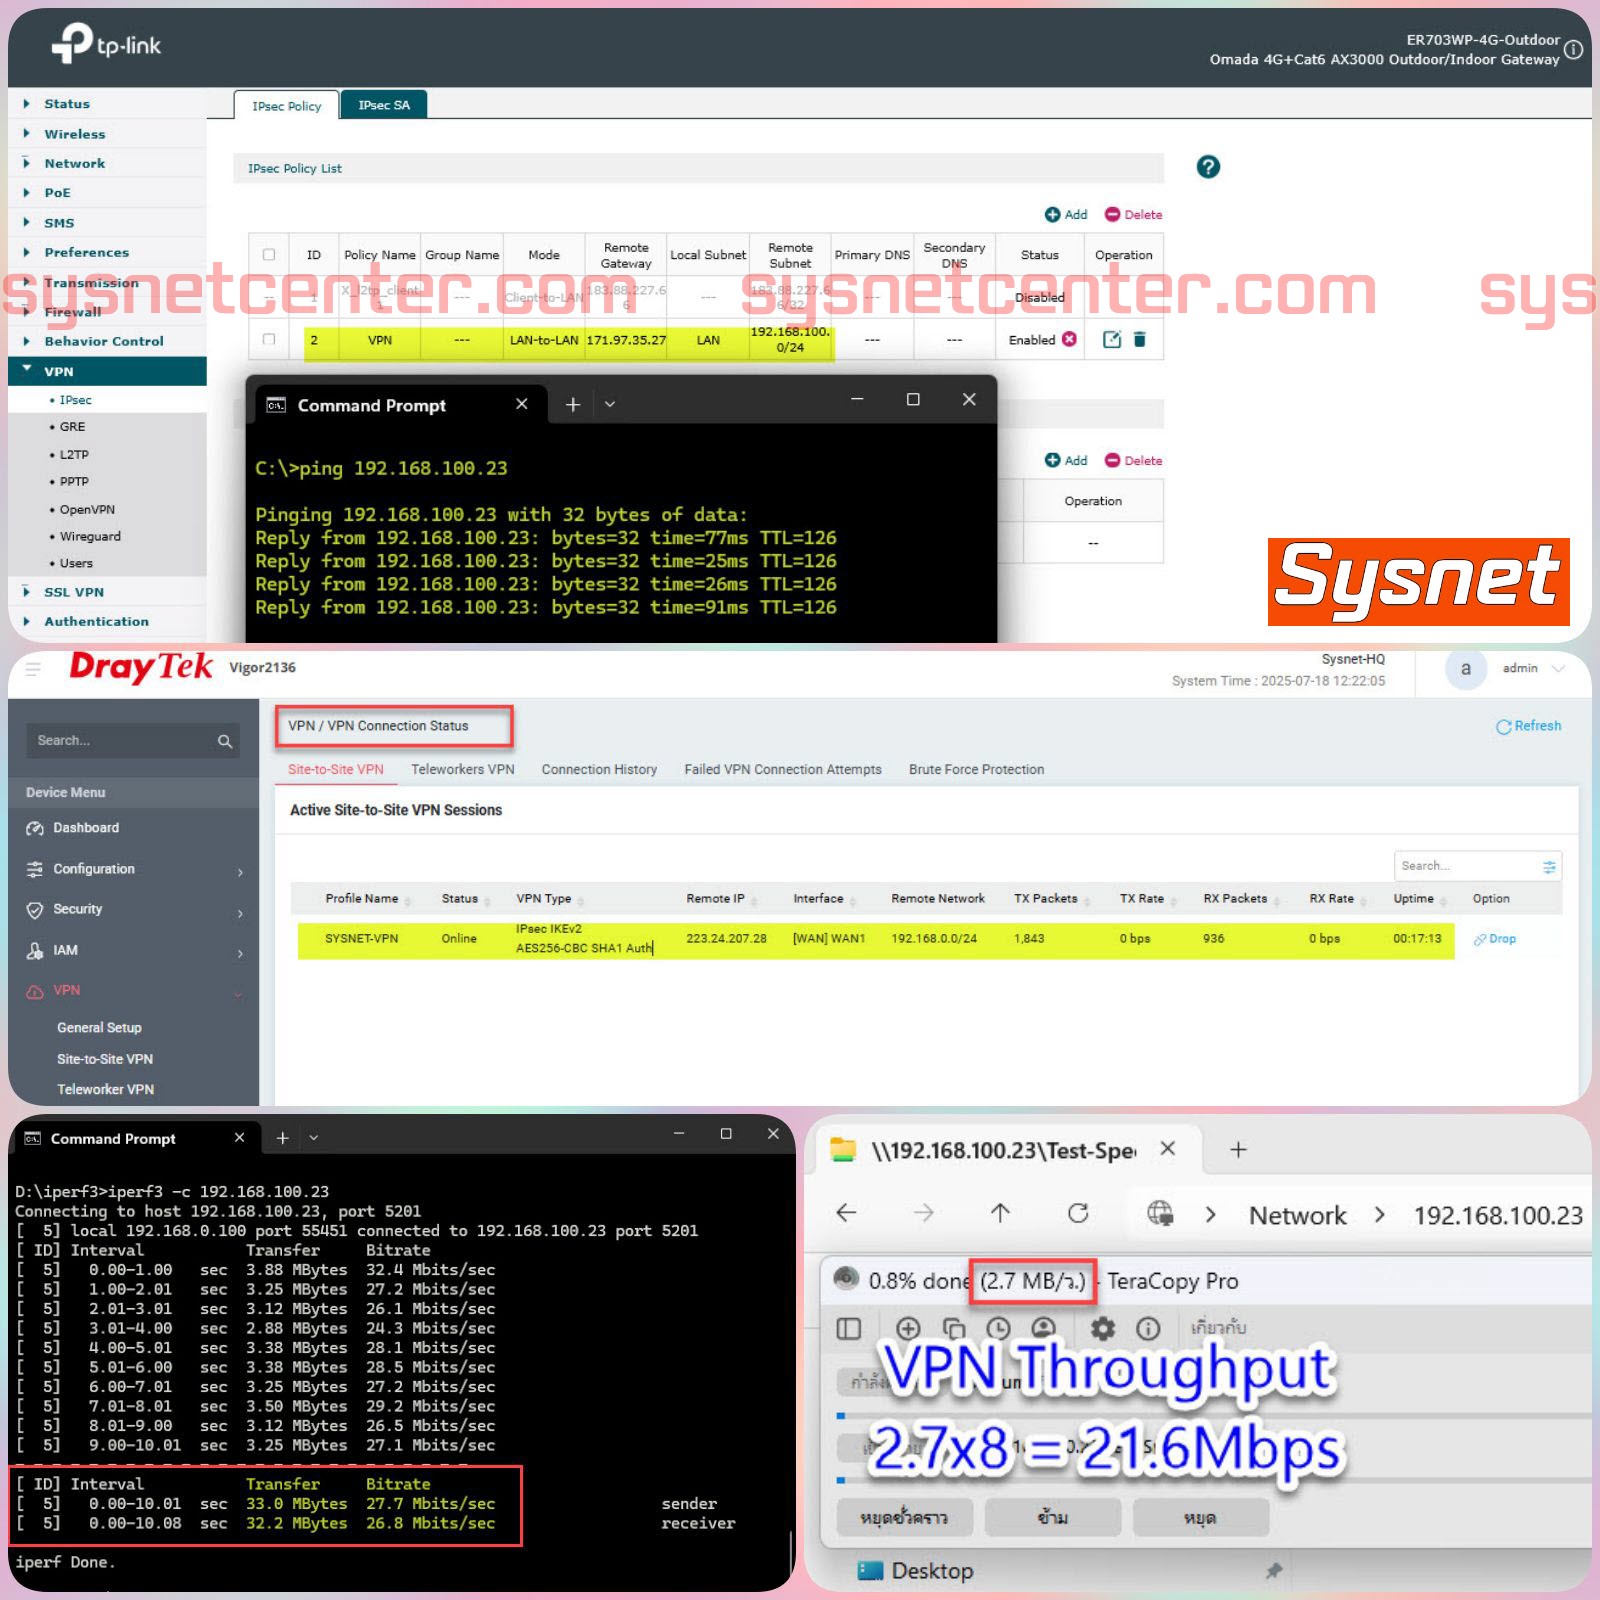Click the refresh icon in File Explorer

(1078, 1213)
